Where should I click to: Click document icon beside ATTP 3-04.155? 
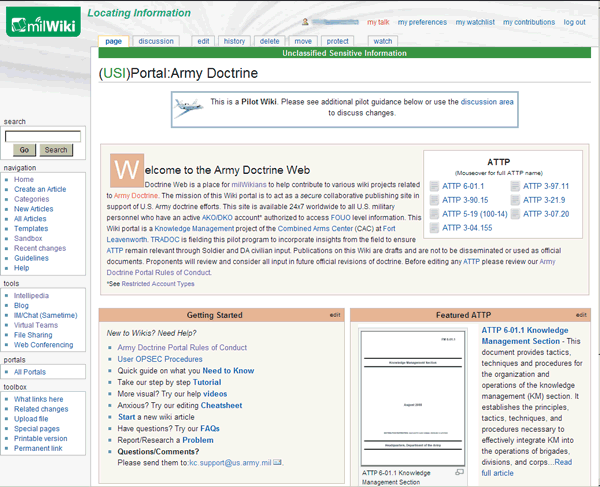tap(433, 228)
